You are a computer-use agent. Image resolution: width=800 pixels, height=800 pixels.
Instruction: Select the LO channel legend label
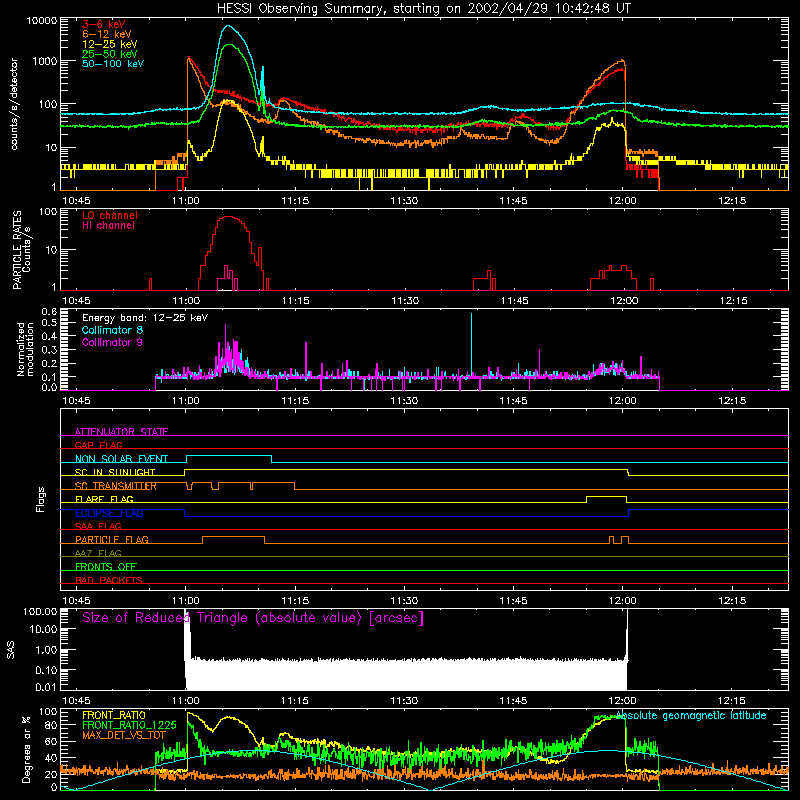point(110,215)
